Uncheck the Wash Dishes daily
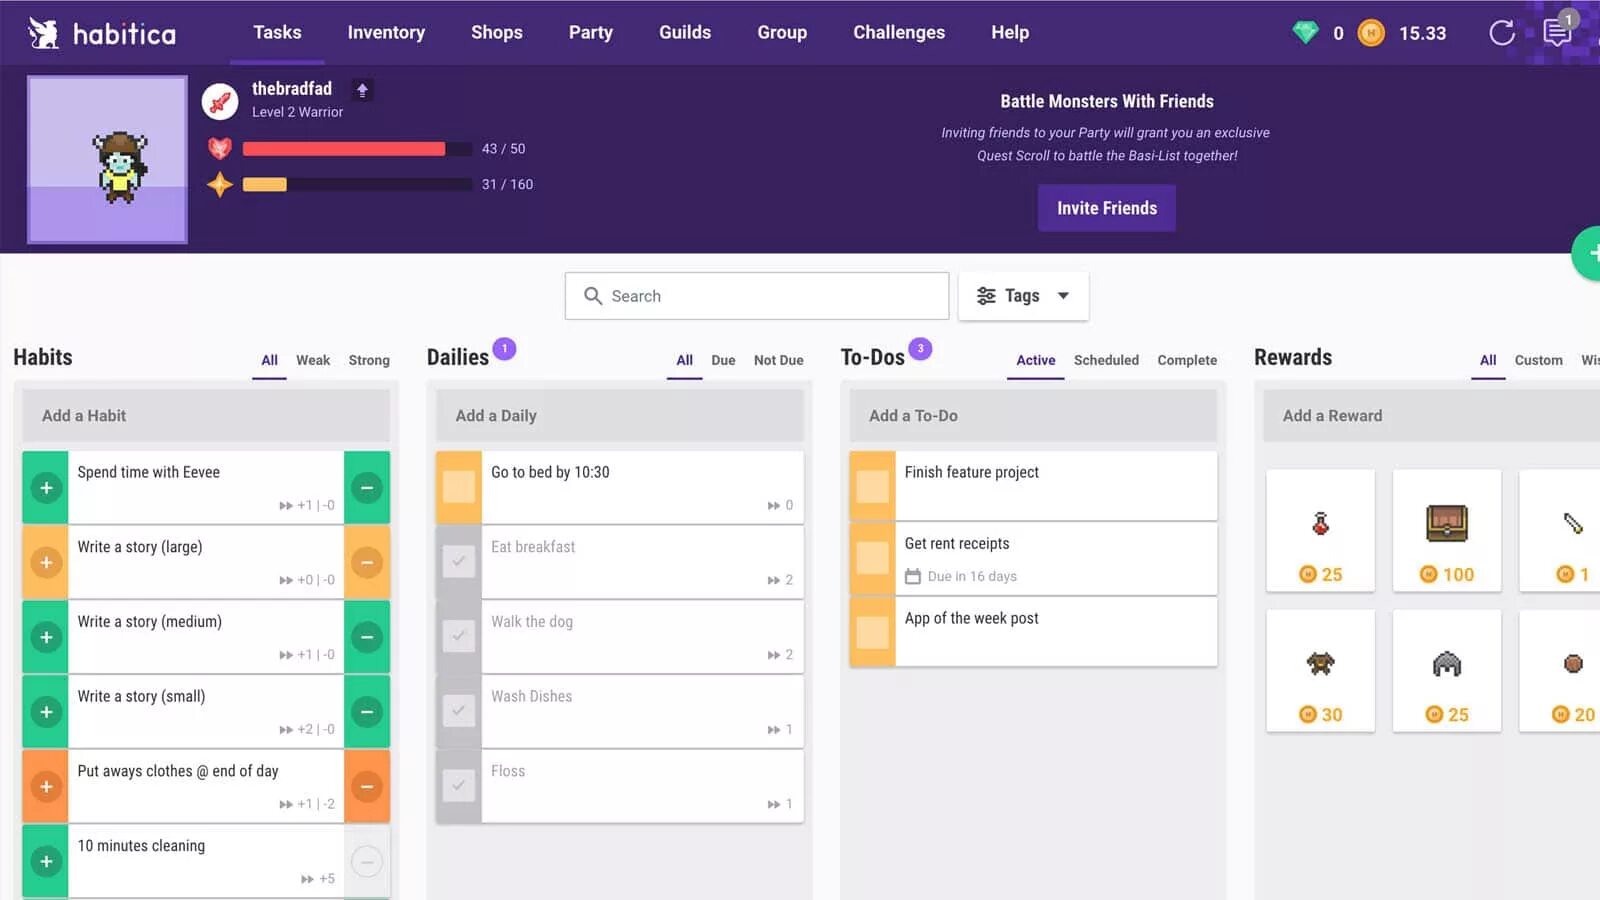Screen dimensions: 1600x900 (459, 711)
